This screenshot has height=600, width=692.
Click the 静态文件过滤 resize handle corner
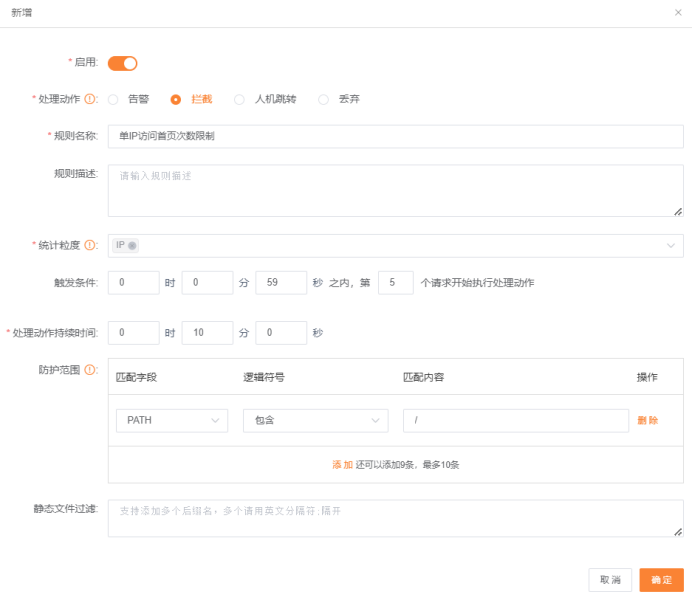pos(678,532)
